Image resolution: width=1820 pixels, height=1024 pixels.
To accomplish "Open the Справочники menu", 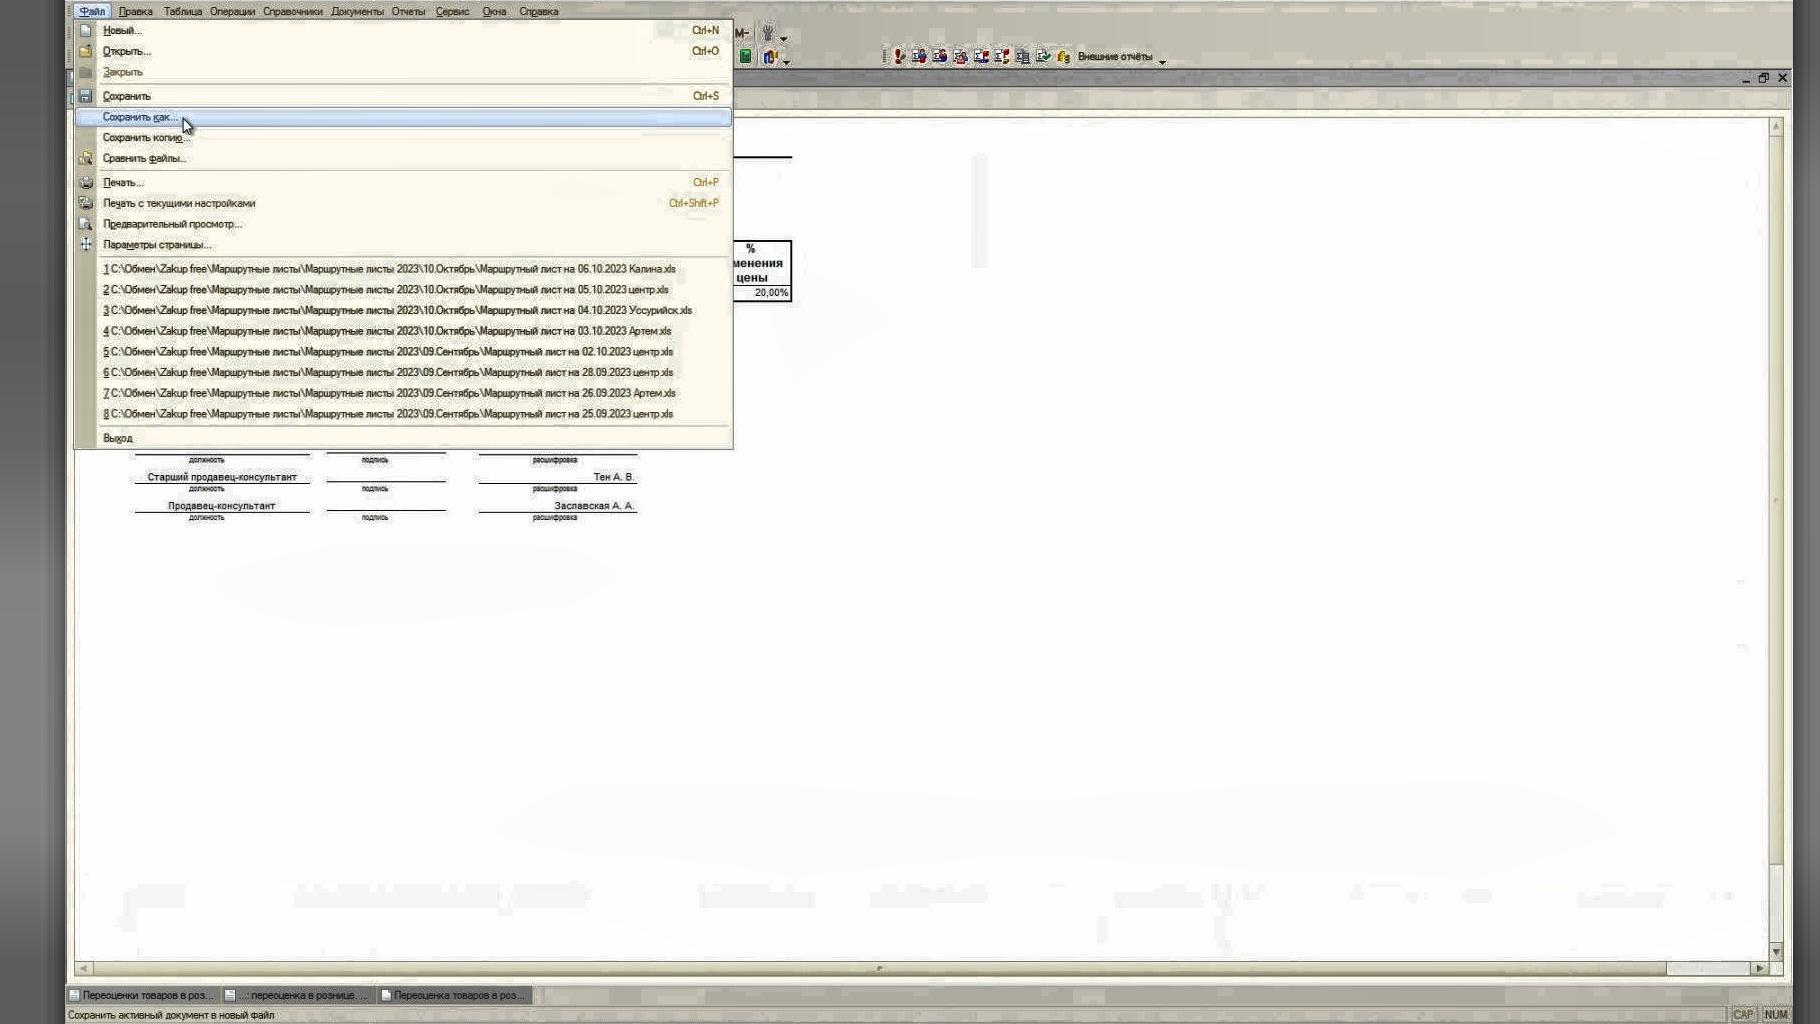I will point(293,11).
